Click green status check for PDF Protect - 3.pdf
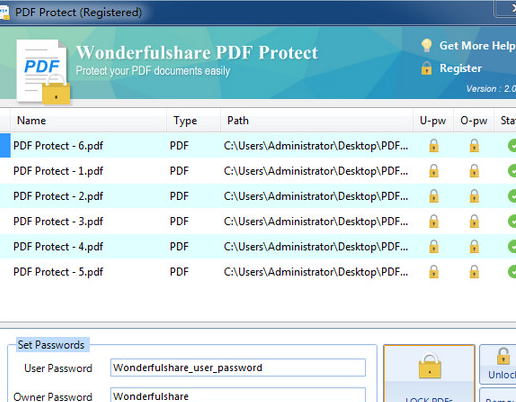Image resolution: width=516 pixels, height=402 pixels. 512,221
